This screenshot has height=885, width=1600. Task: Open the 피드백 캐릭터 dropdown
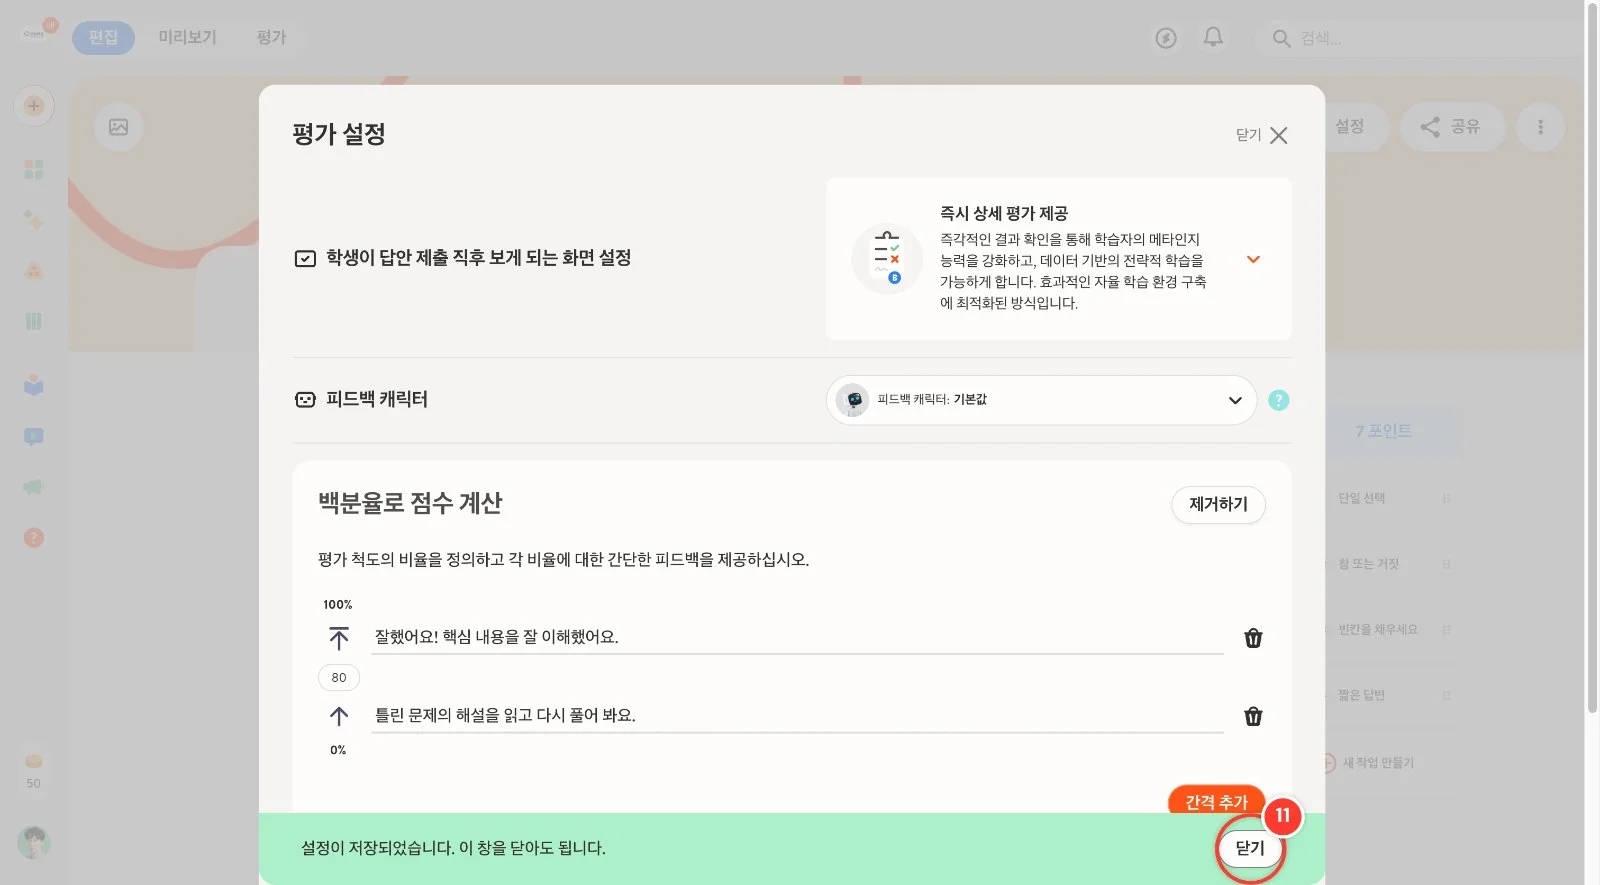point(1041,400)
